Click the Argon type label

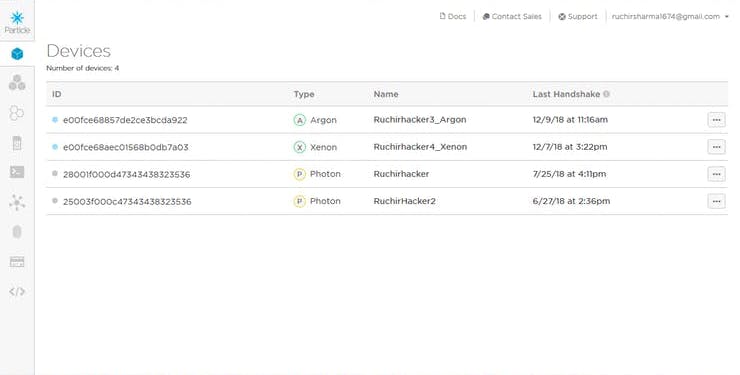click(324, 120)
